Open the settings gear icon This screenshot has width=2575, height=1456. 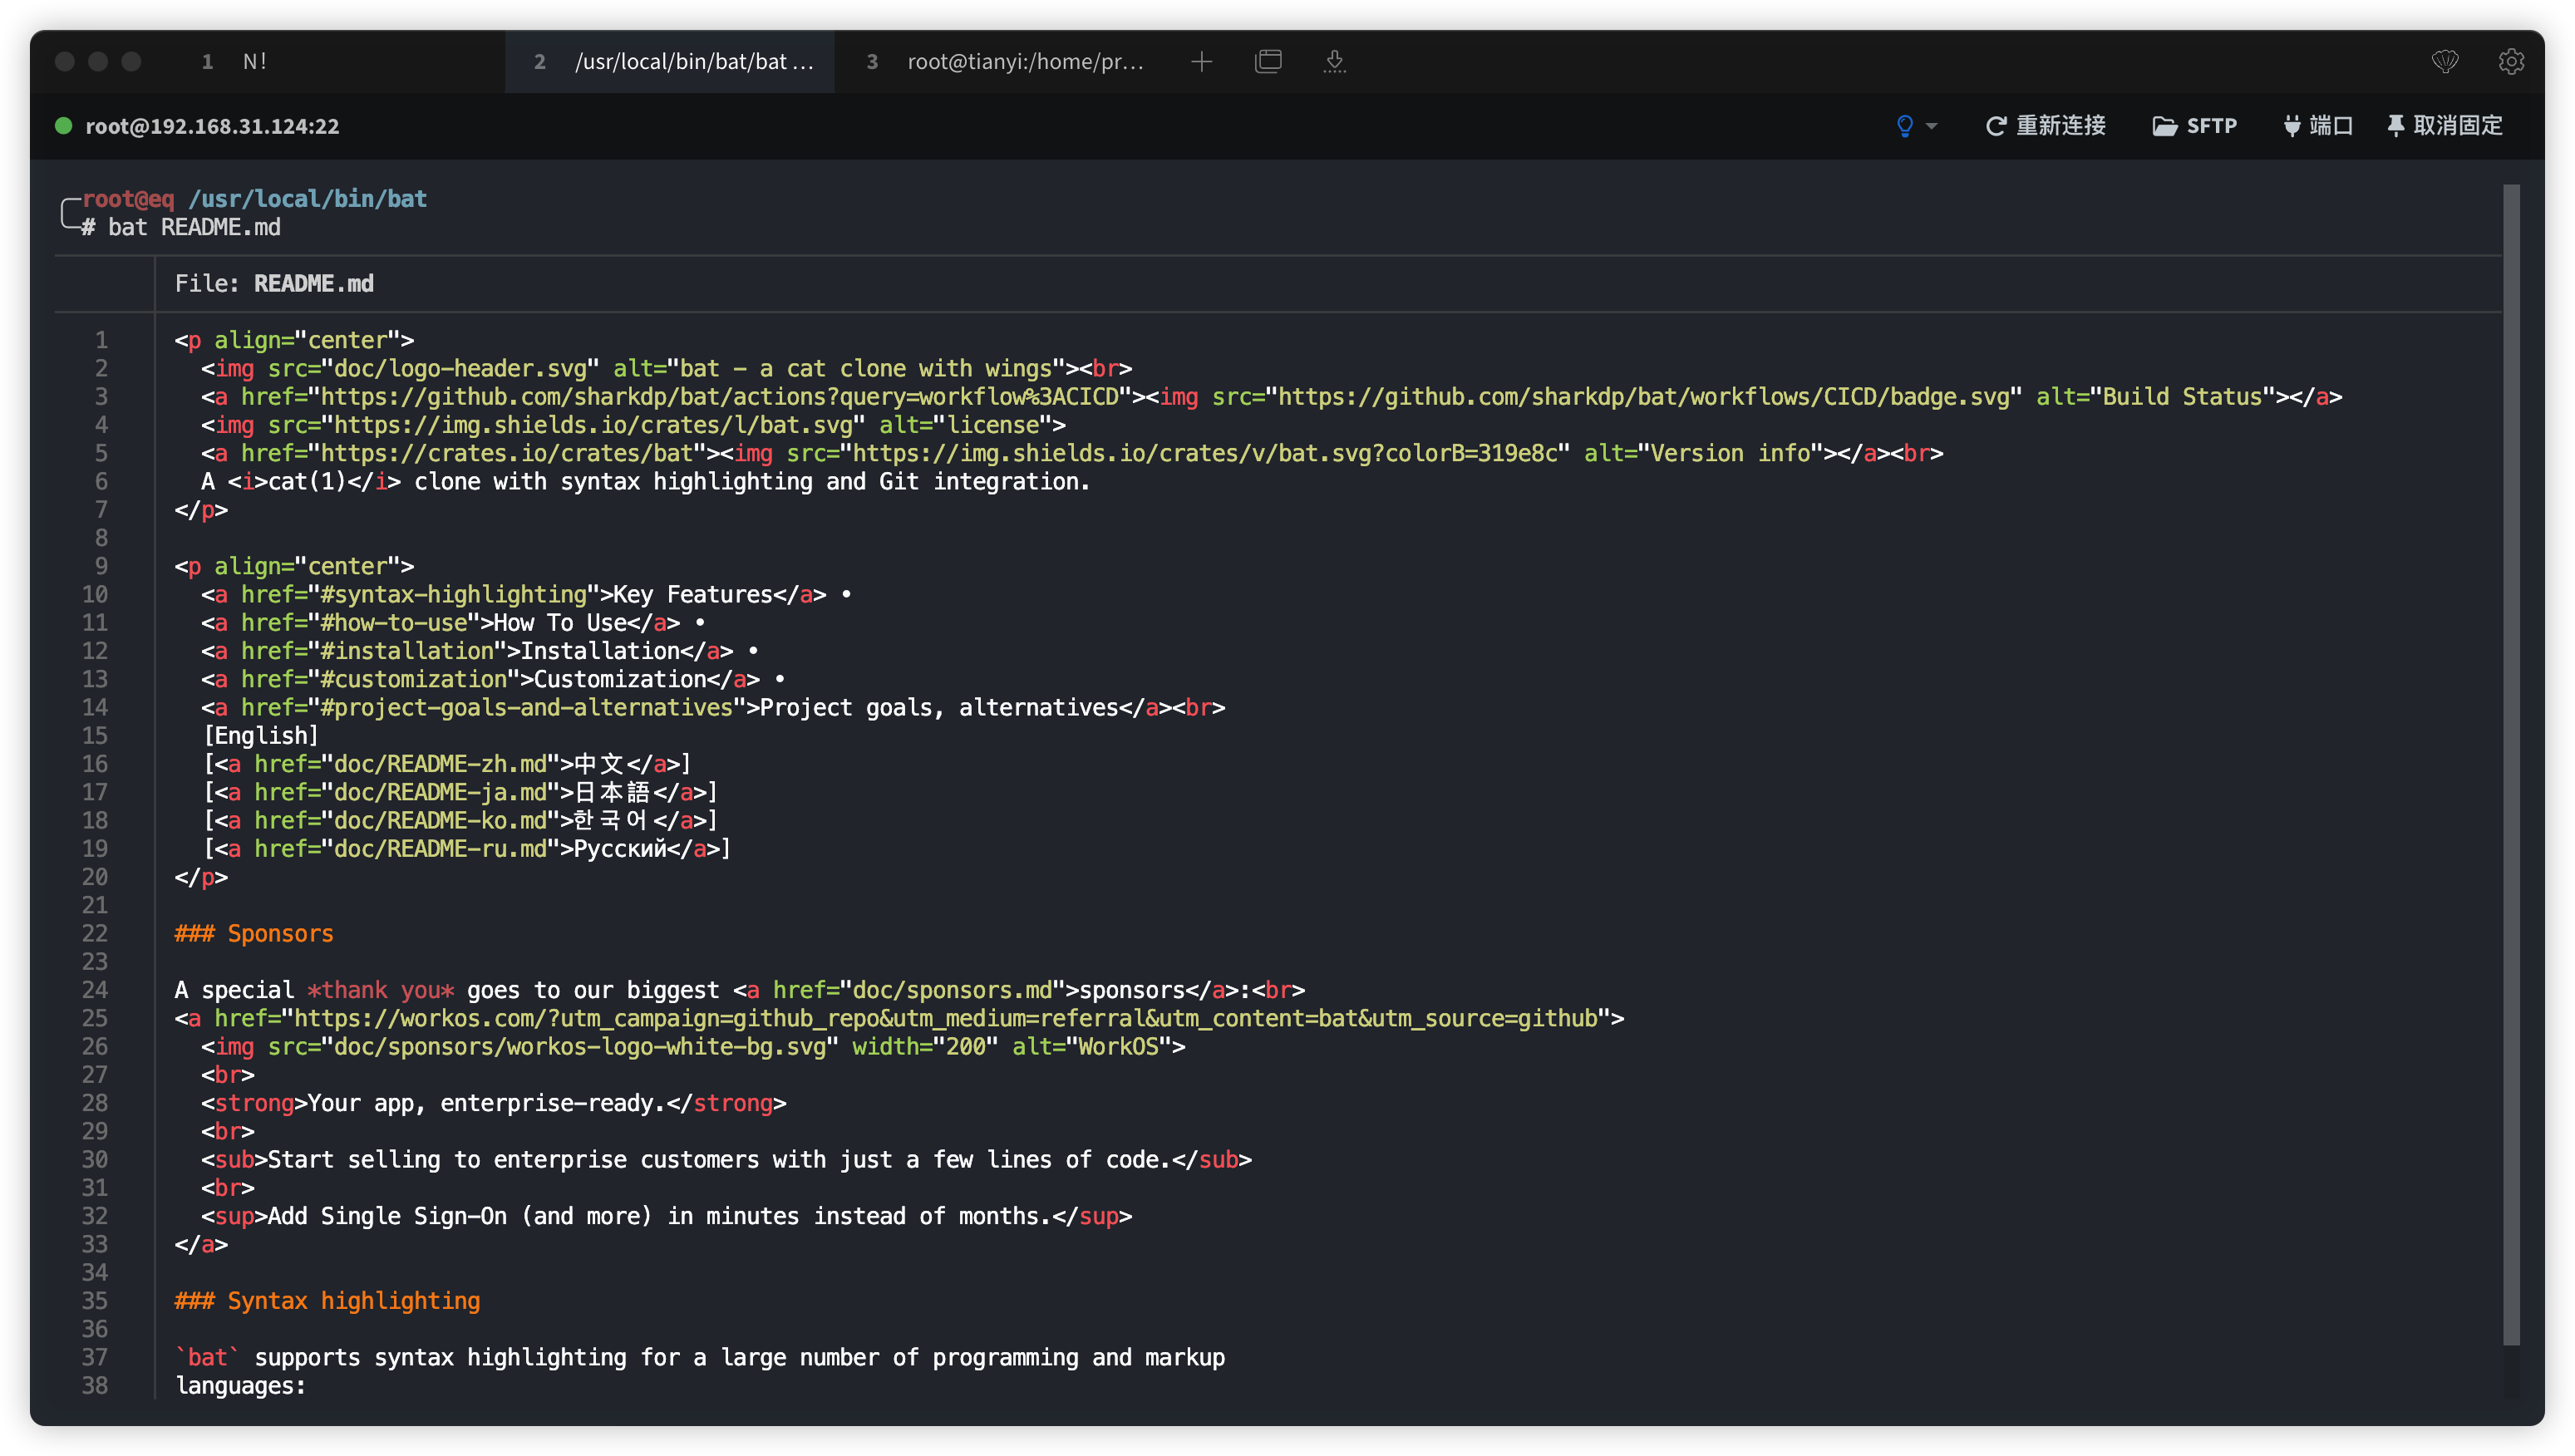(x=2511, y=62)
